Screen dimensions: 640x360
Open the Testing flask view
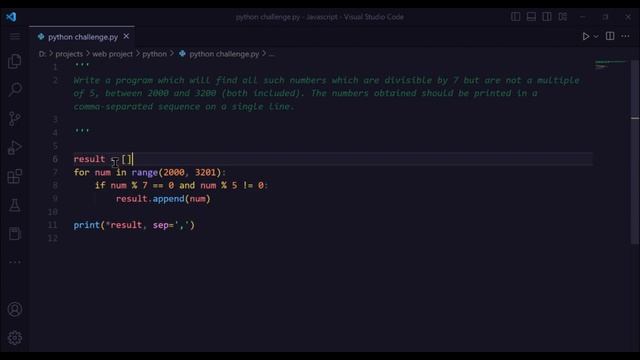(x=15, y=205)
